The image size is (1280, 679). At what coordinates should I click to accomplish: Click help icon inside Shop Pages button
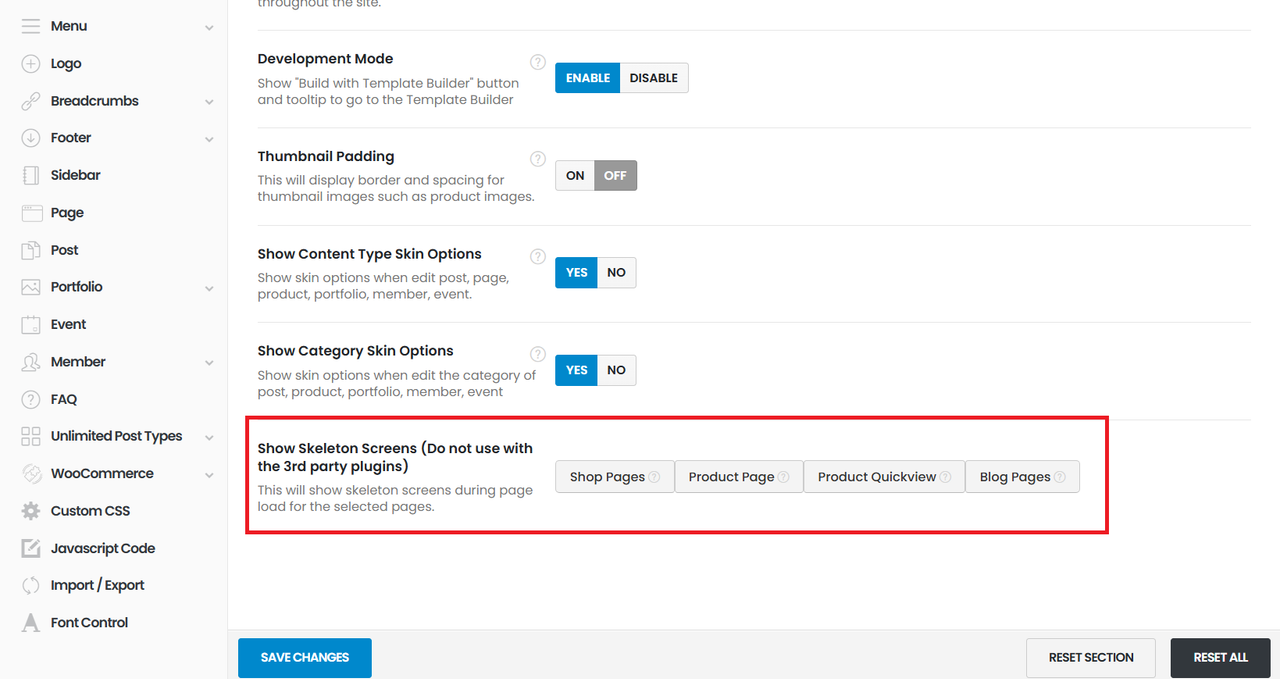[654, 477]
